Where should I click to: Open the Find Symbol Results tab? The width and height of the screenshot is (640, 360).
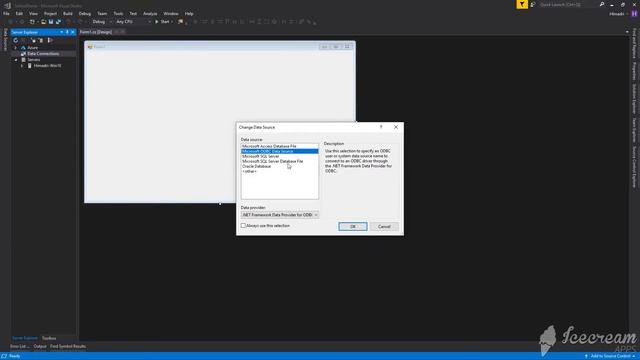(68, 346)
